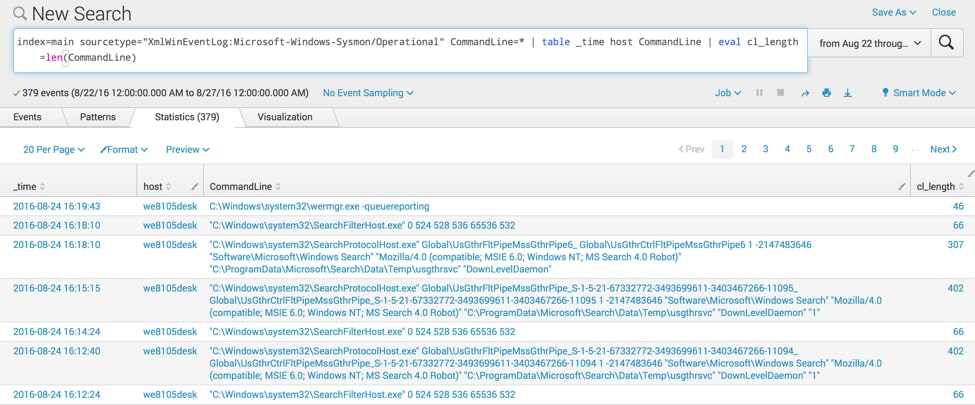This screenshot has width=975, height=405.
Task: Share the search job
Action: point(805,93)
